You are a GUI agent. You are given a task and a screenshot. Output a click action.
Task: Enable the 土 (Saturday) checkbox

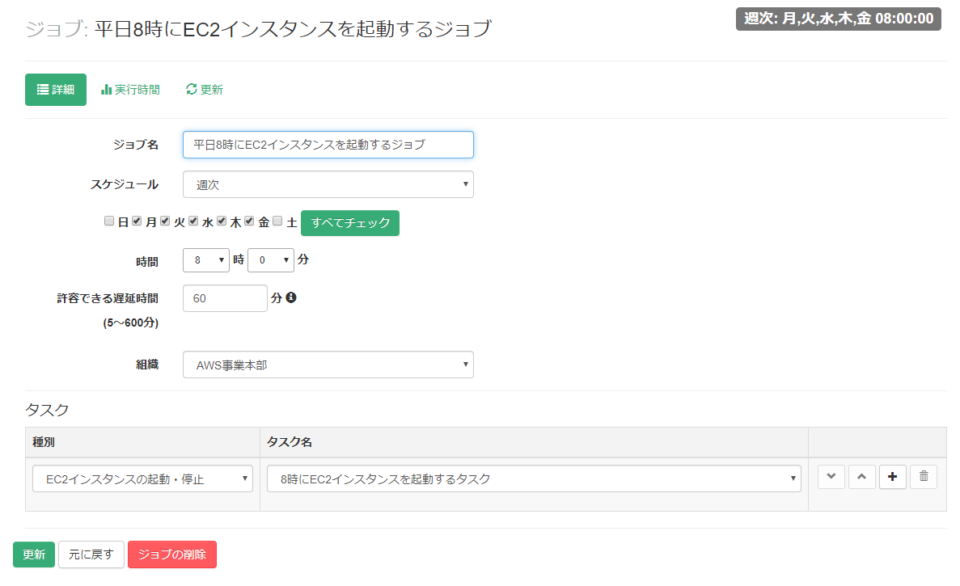click(x=277, y=220)
